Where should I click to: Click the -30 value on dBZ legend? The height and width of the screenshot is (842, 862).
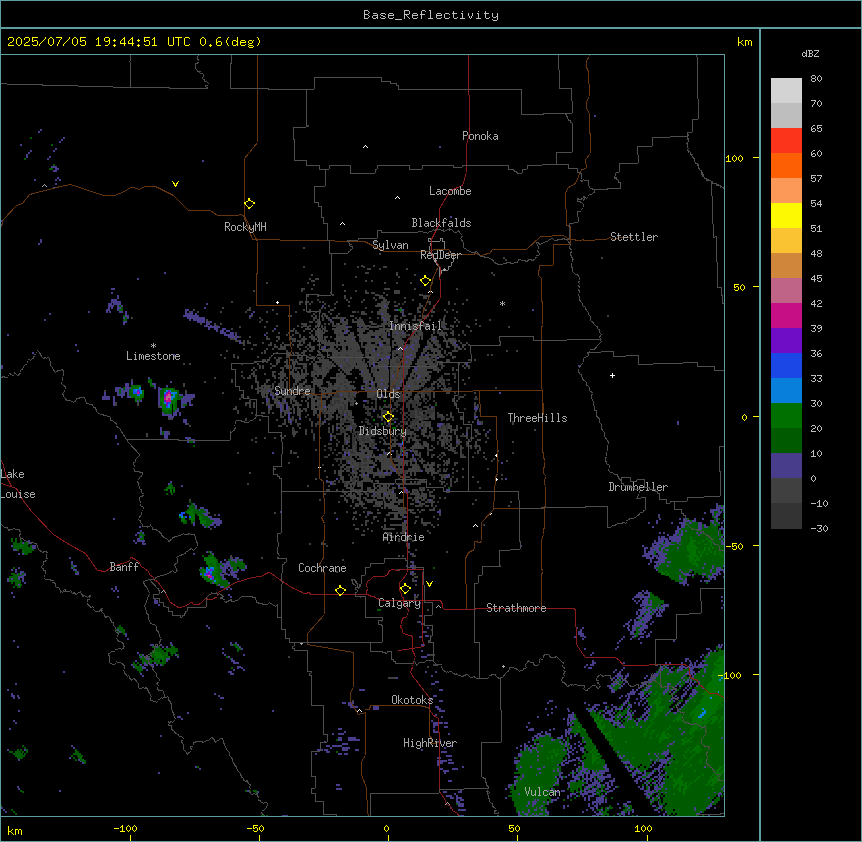(819, 528)
